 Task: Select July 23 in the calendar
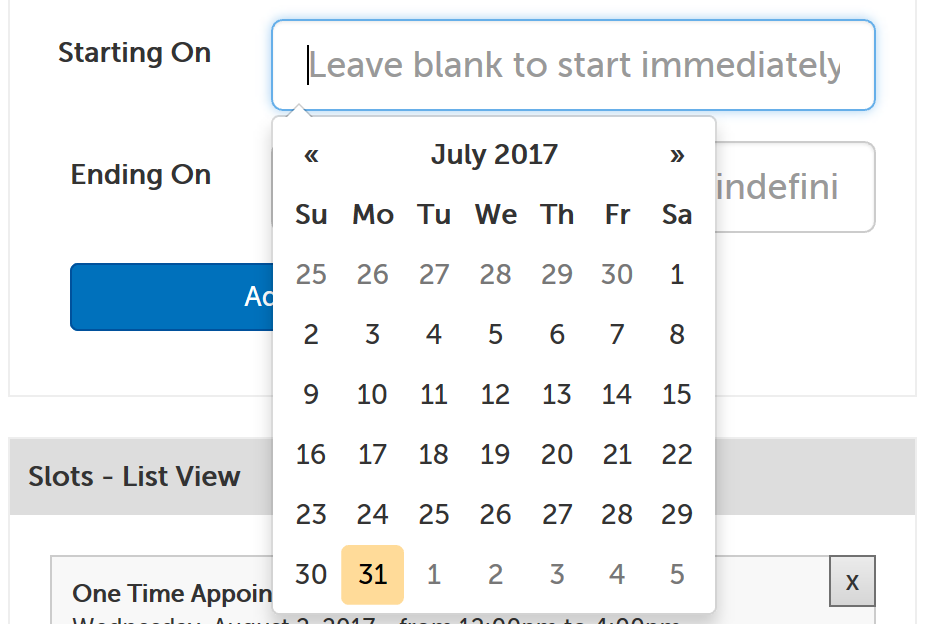[x=311, y=515]
